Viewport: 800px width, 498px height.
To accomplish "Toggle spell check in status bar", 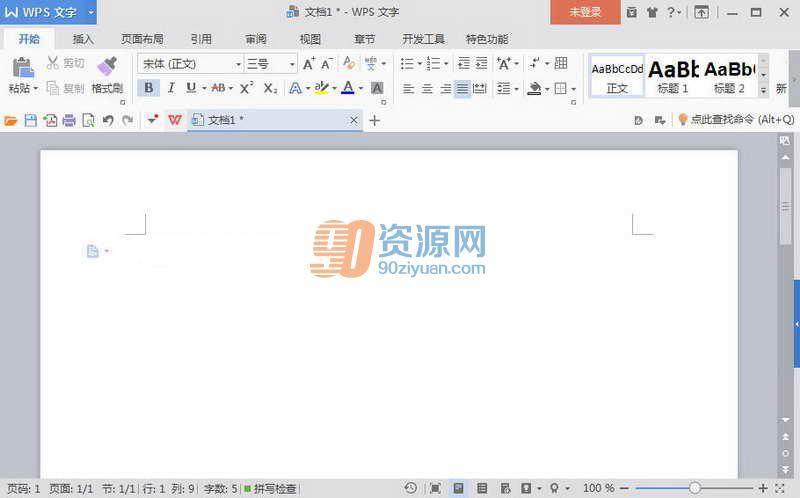I will [270, 489].
